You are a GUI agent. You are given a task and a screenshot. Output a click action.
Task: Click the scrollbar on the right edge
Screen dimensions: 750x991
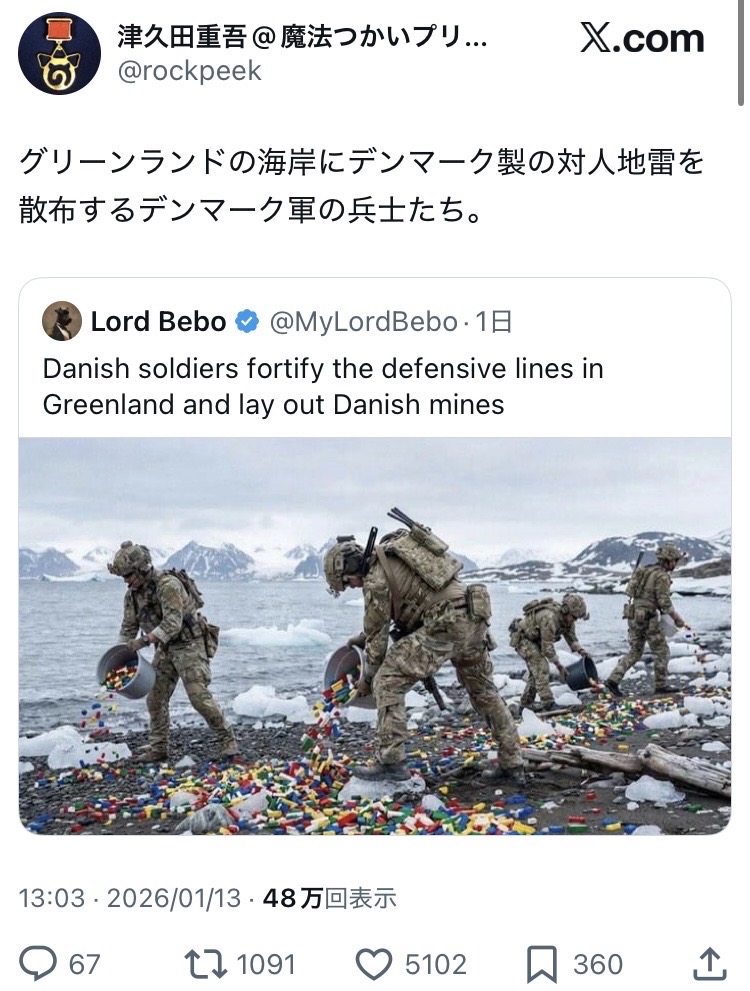tap(741, 50)
